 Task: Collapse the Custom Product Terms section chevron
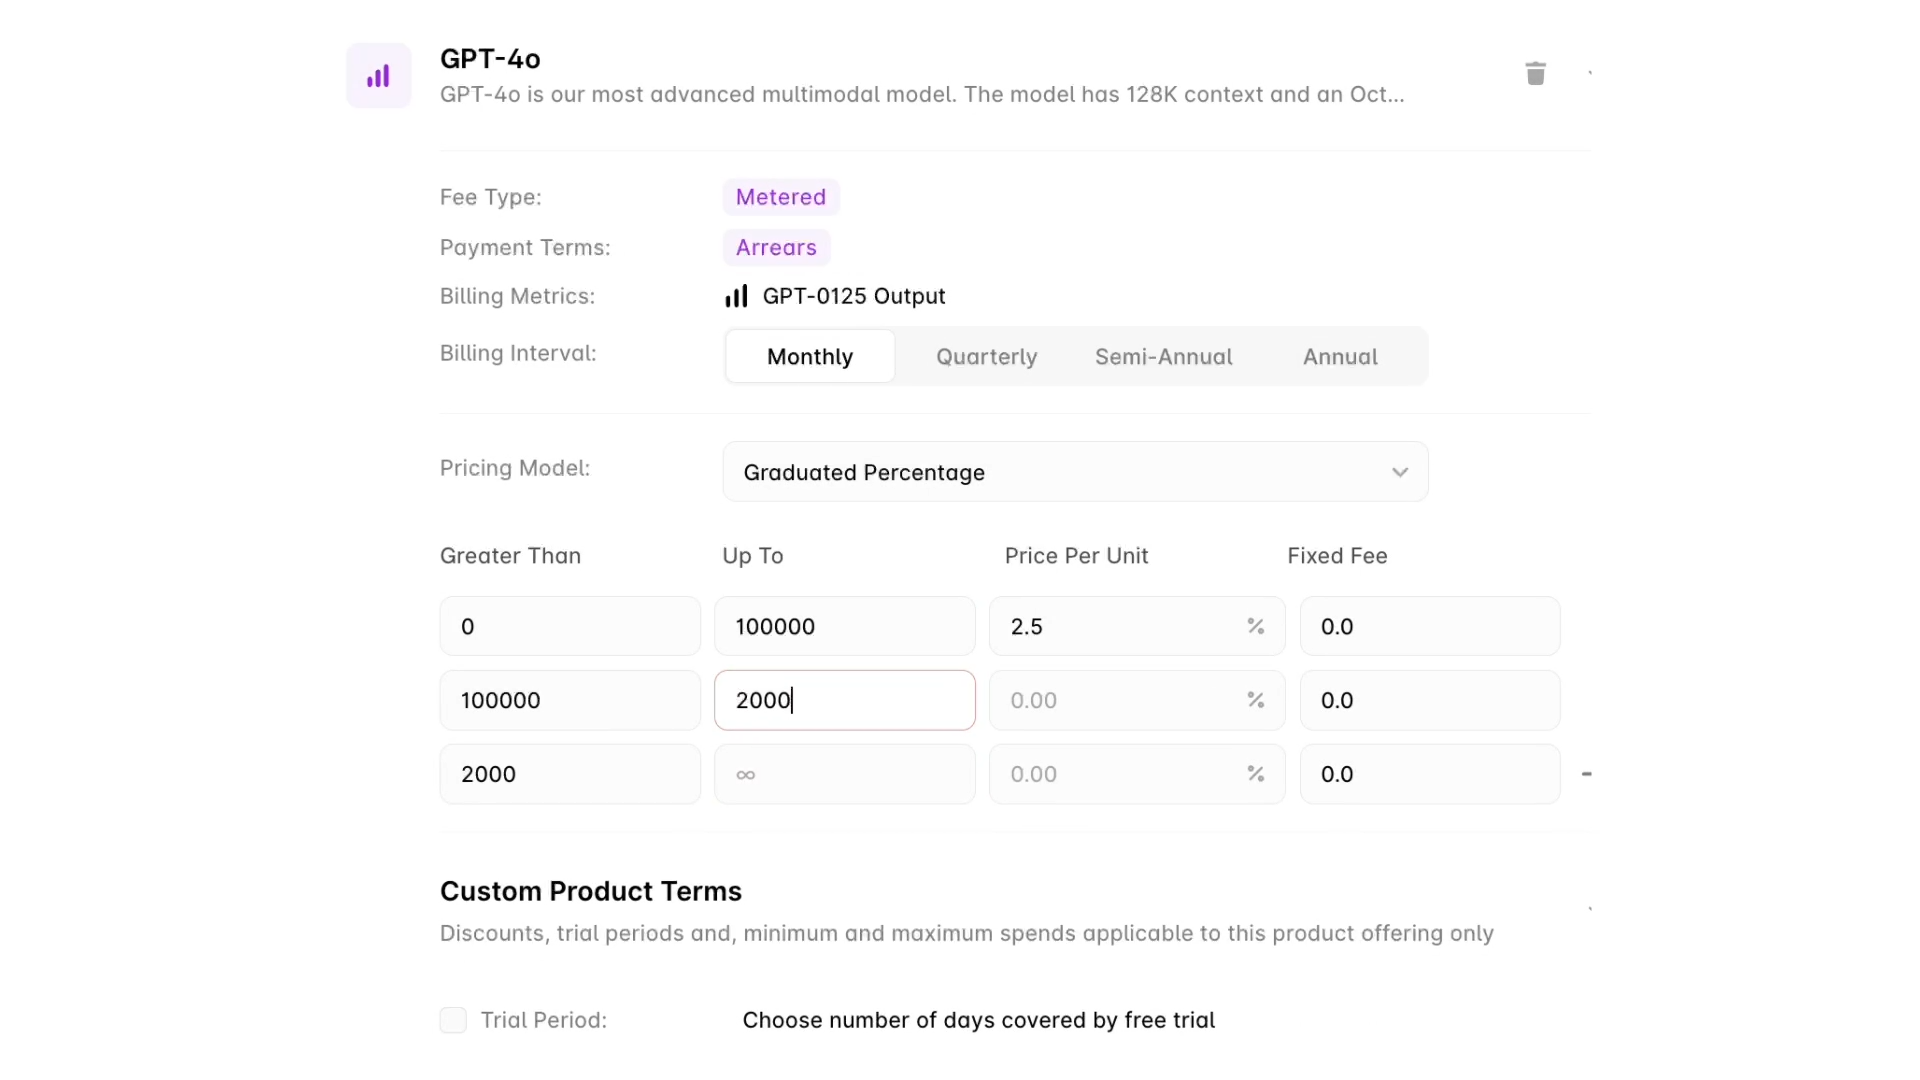pyautogui.click(x=1590, y=909)
